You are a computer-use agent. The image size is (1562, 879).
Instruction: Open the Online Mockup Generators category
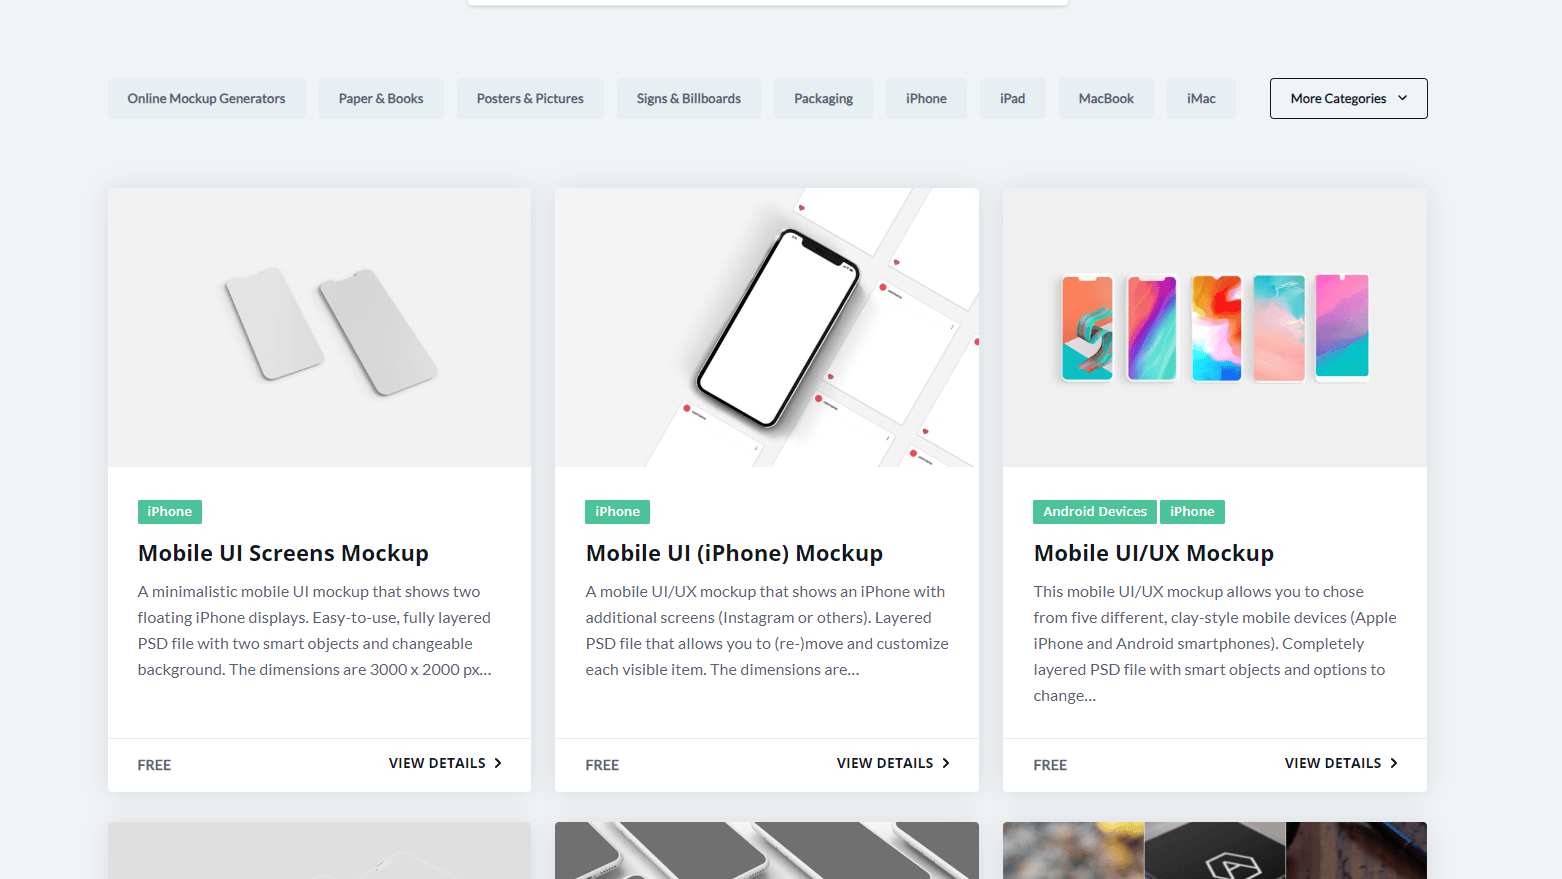[206, 98]
